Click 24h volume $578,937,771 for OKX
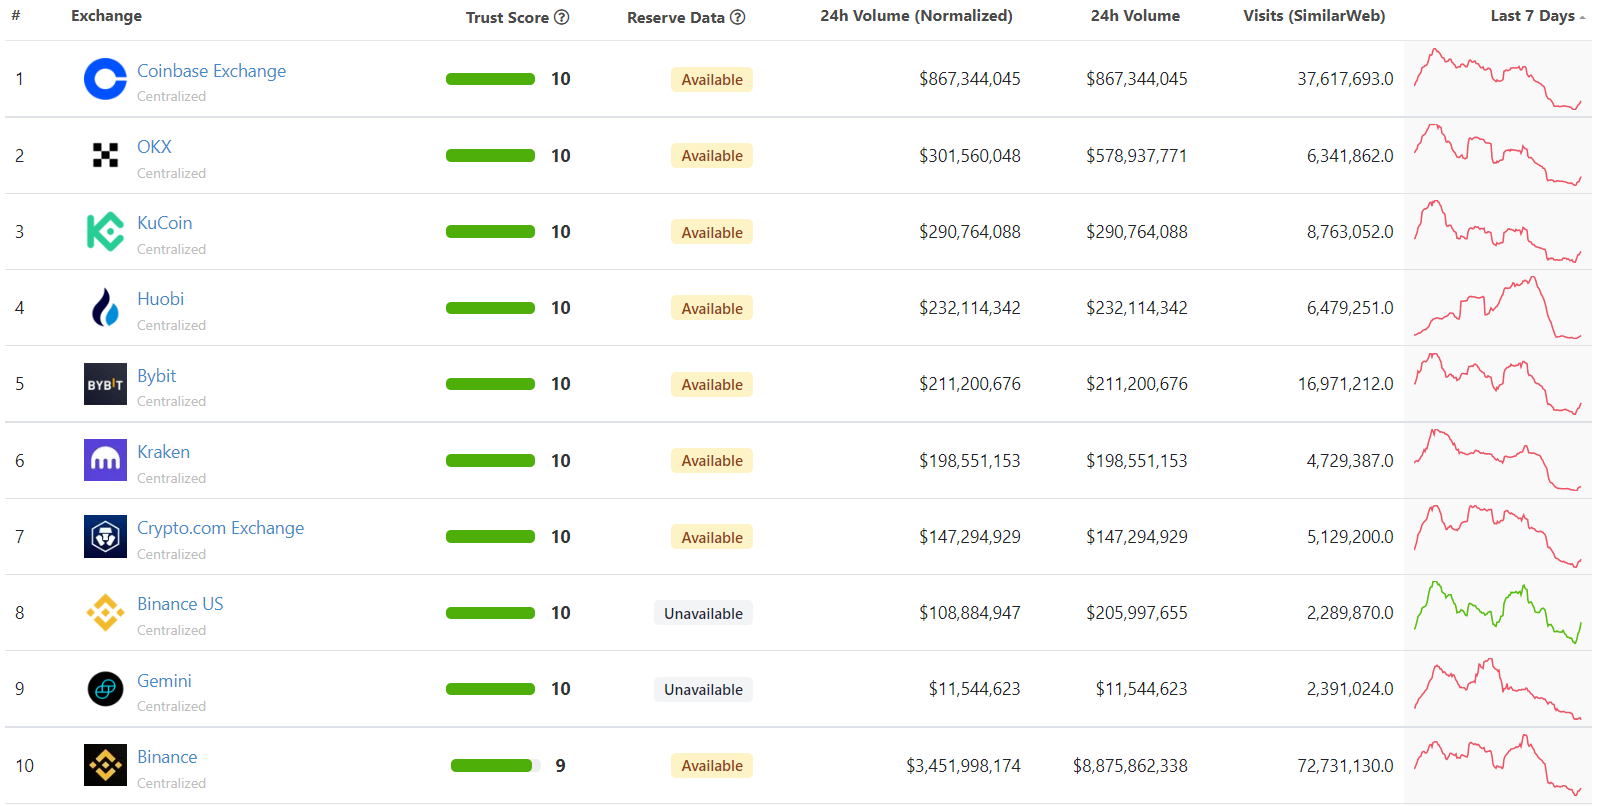This screenshot has height=806, width=1597. [1137, 156]
